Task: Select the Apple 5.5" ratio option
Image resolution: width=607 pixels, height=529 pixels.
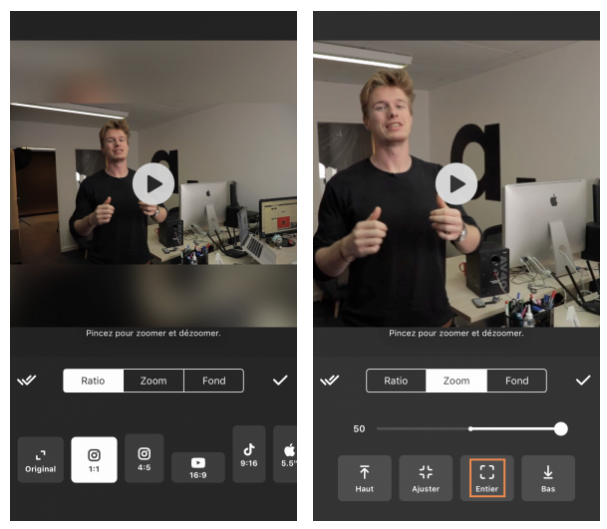Action: 285,454
